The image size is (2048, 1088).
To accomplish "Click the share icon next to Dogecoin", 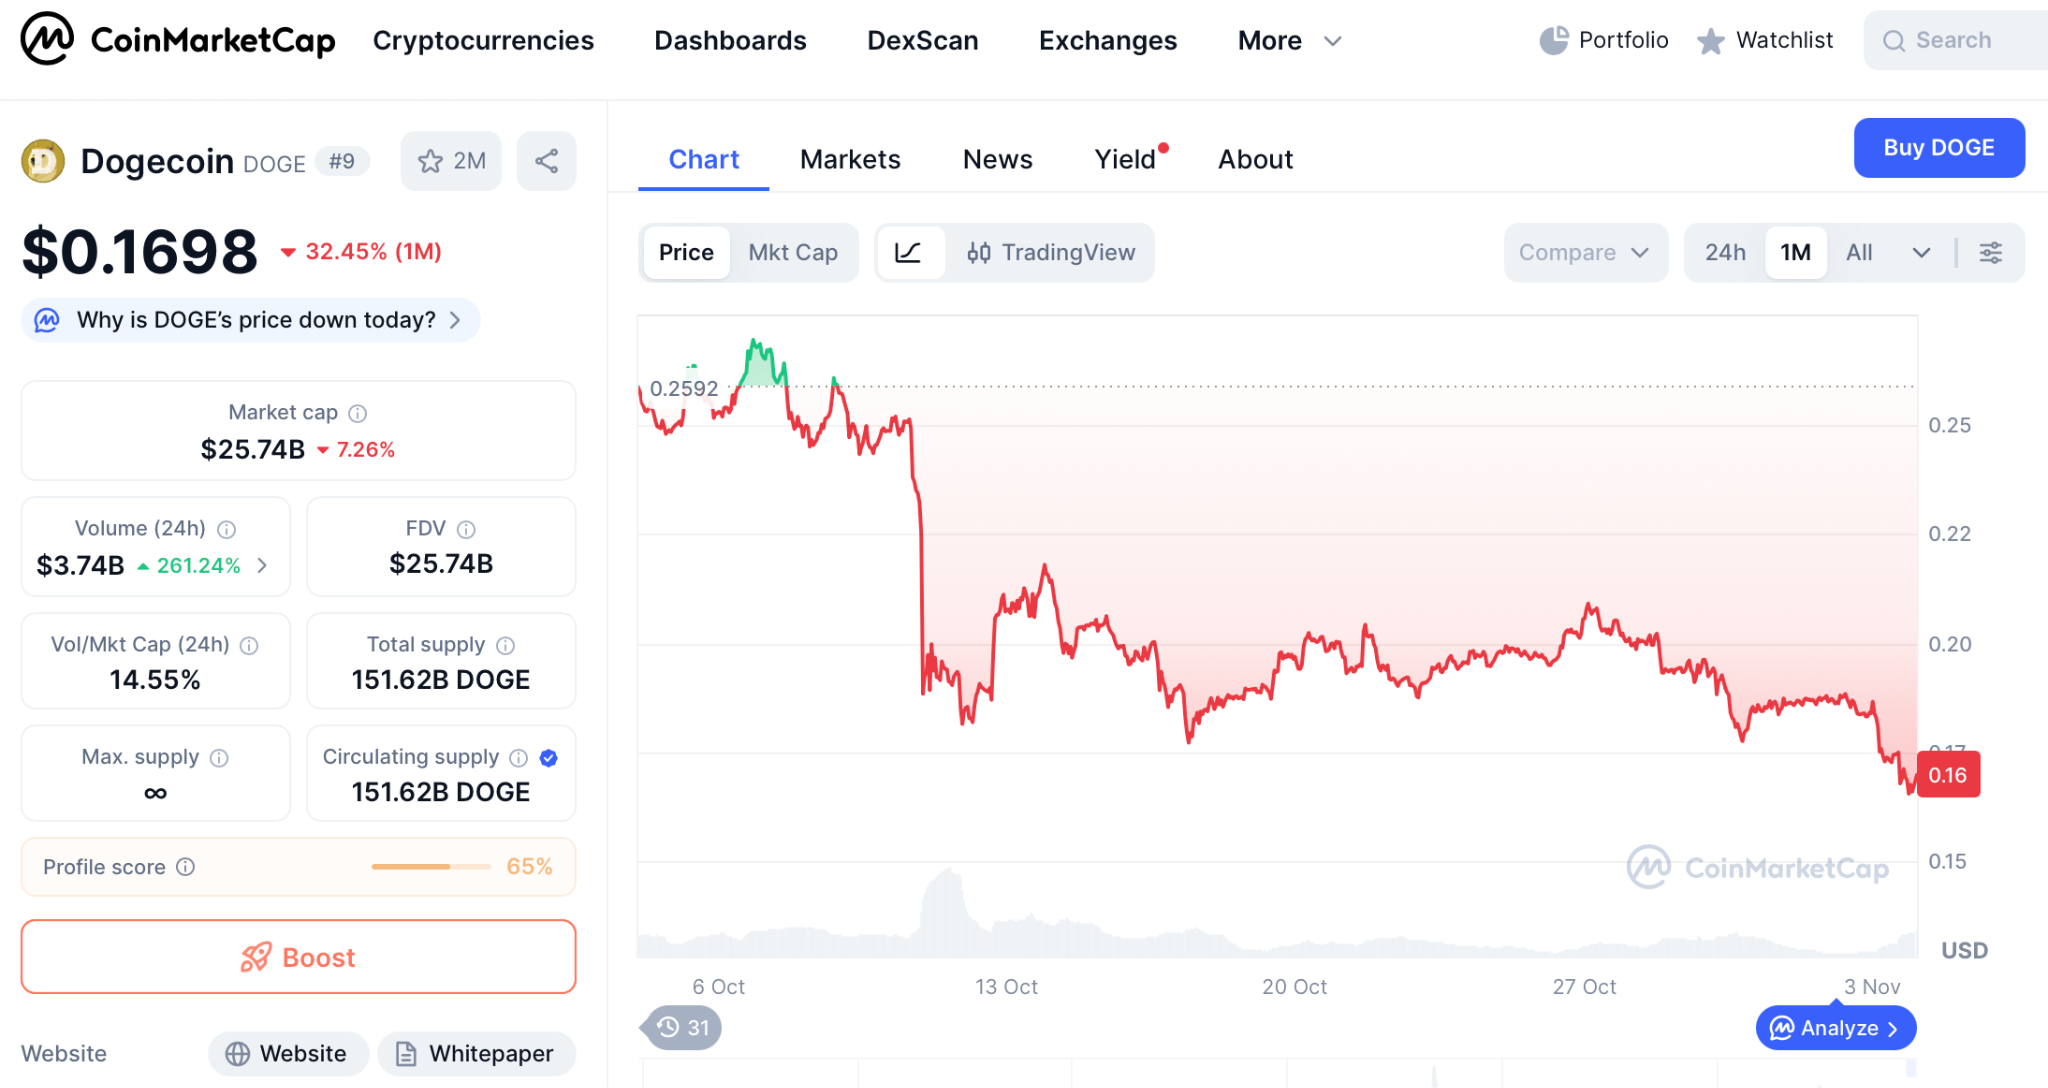I will pos(546,161).
